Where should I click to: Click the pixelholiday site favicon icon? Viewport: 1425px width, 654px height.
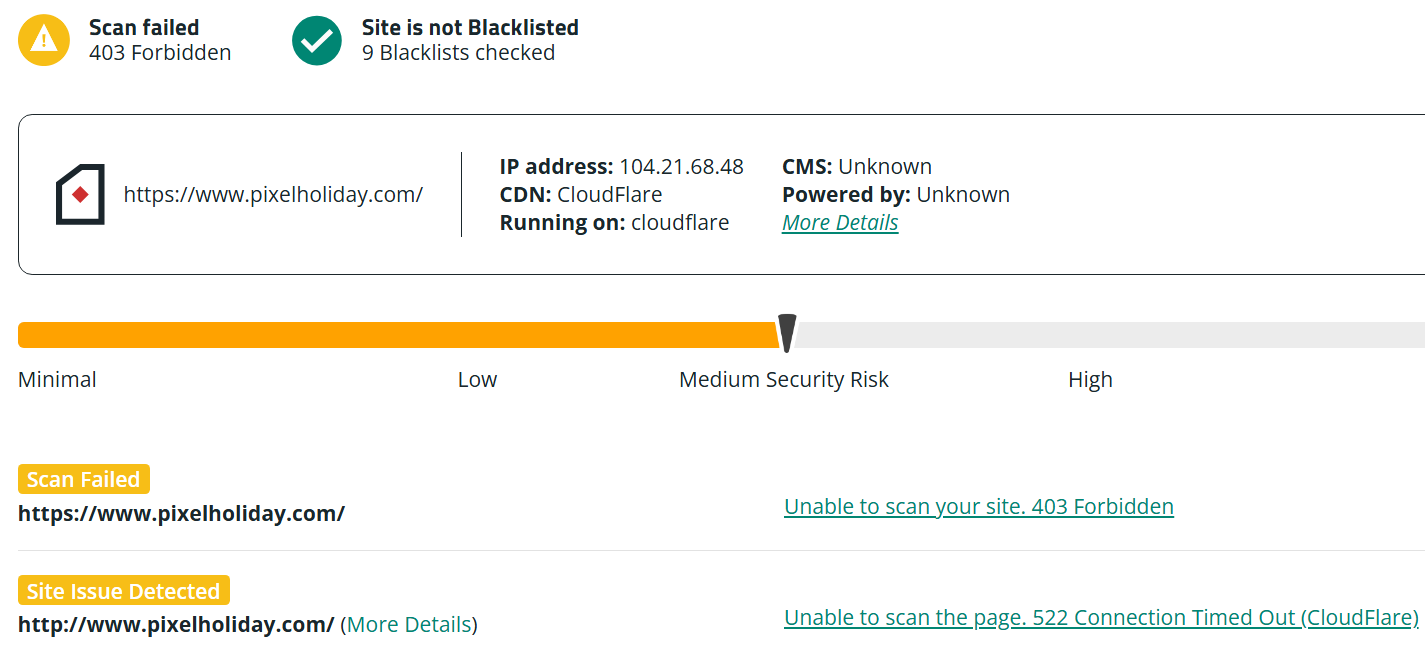[x=80, y=194]
